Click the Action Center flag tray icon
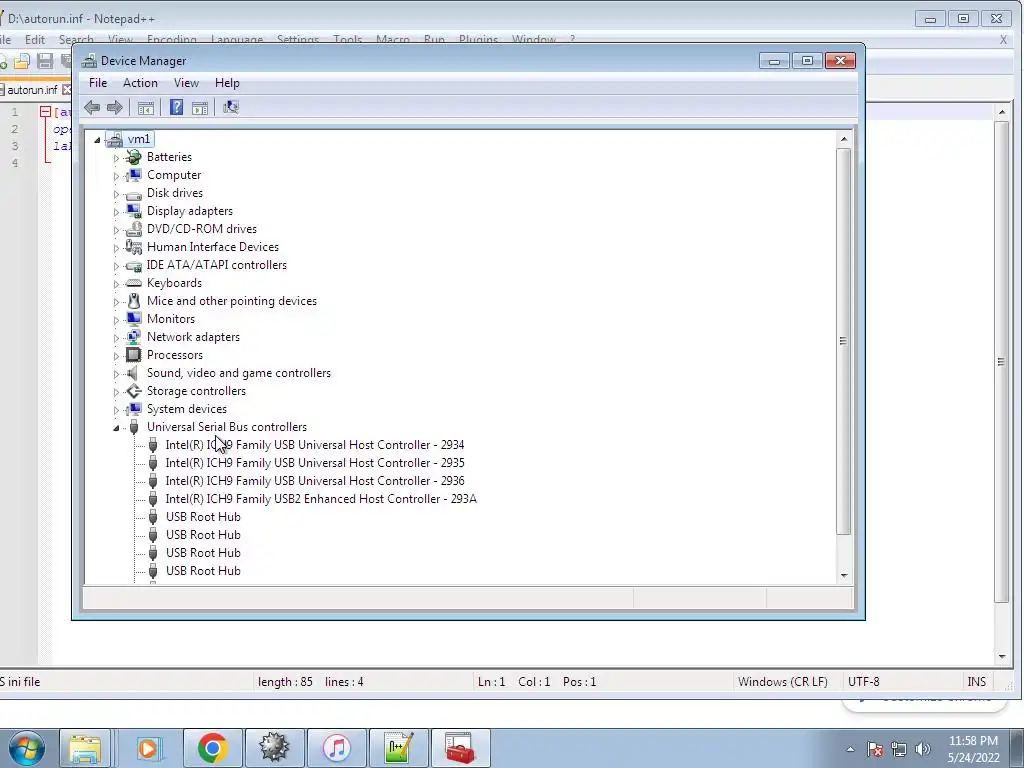 [875, 749]
